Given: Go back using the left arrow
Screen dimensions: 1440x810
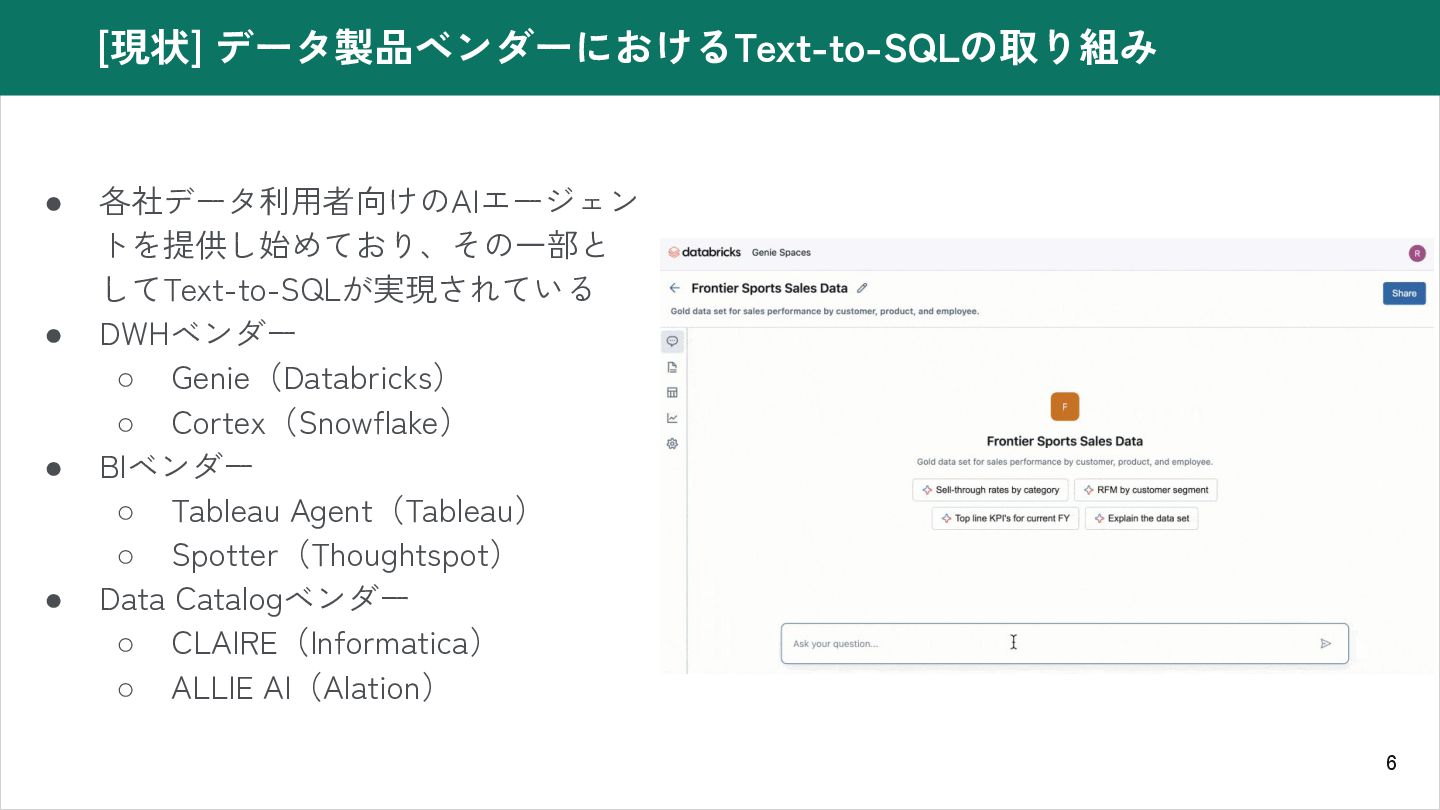Looking at the screenshot, I should 675,288.
